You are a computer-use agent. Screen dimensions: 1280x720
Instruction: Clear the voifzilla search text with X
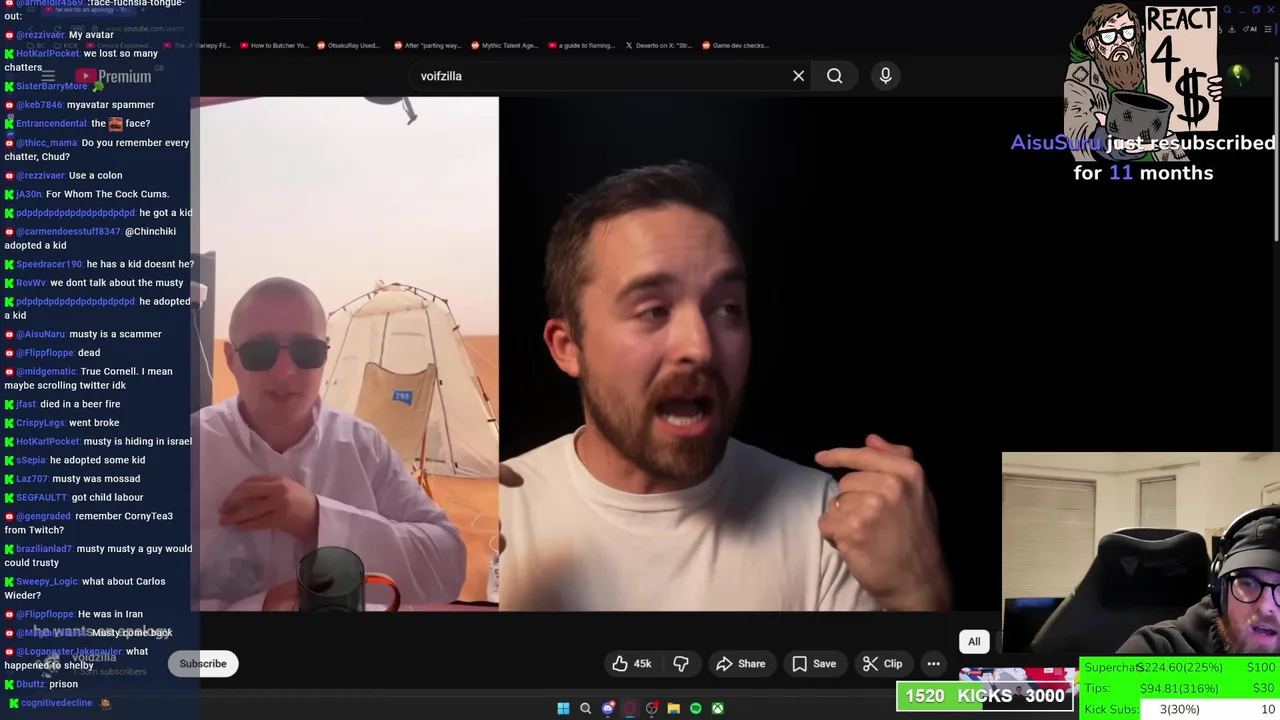pyautogui.click(x=798, y=76)
